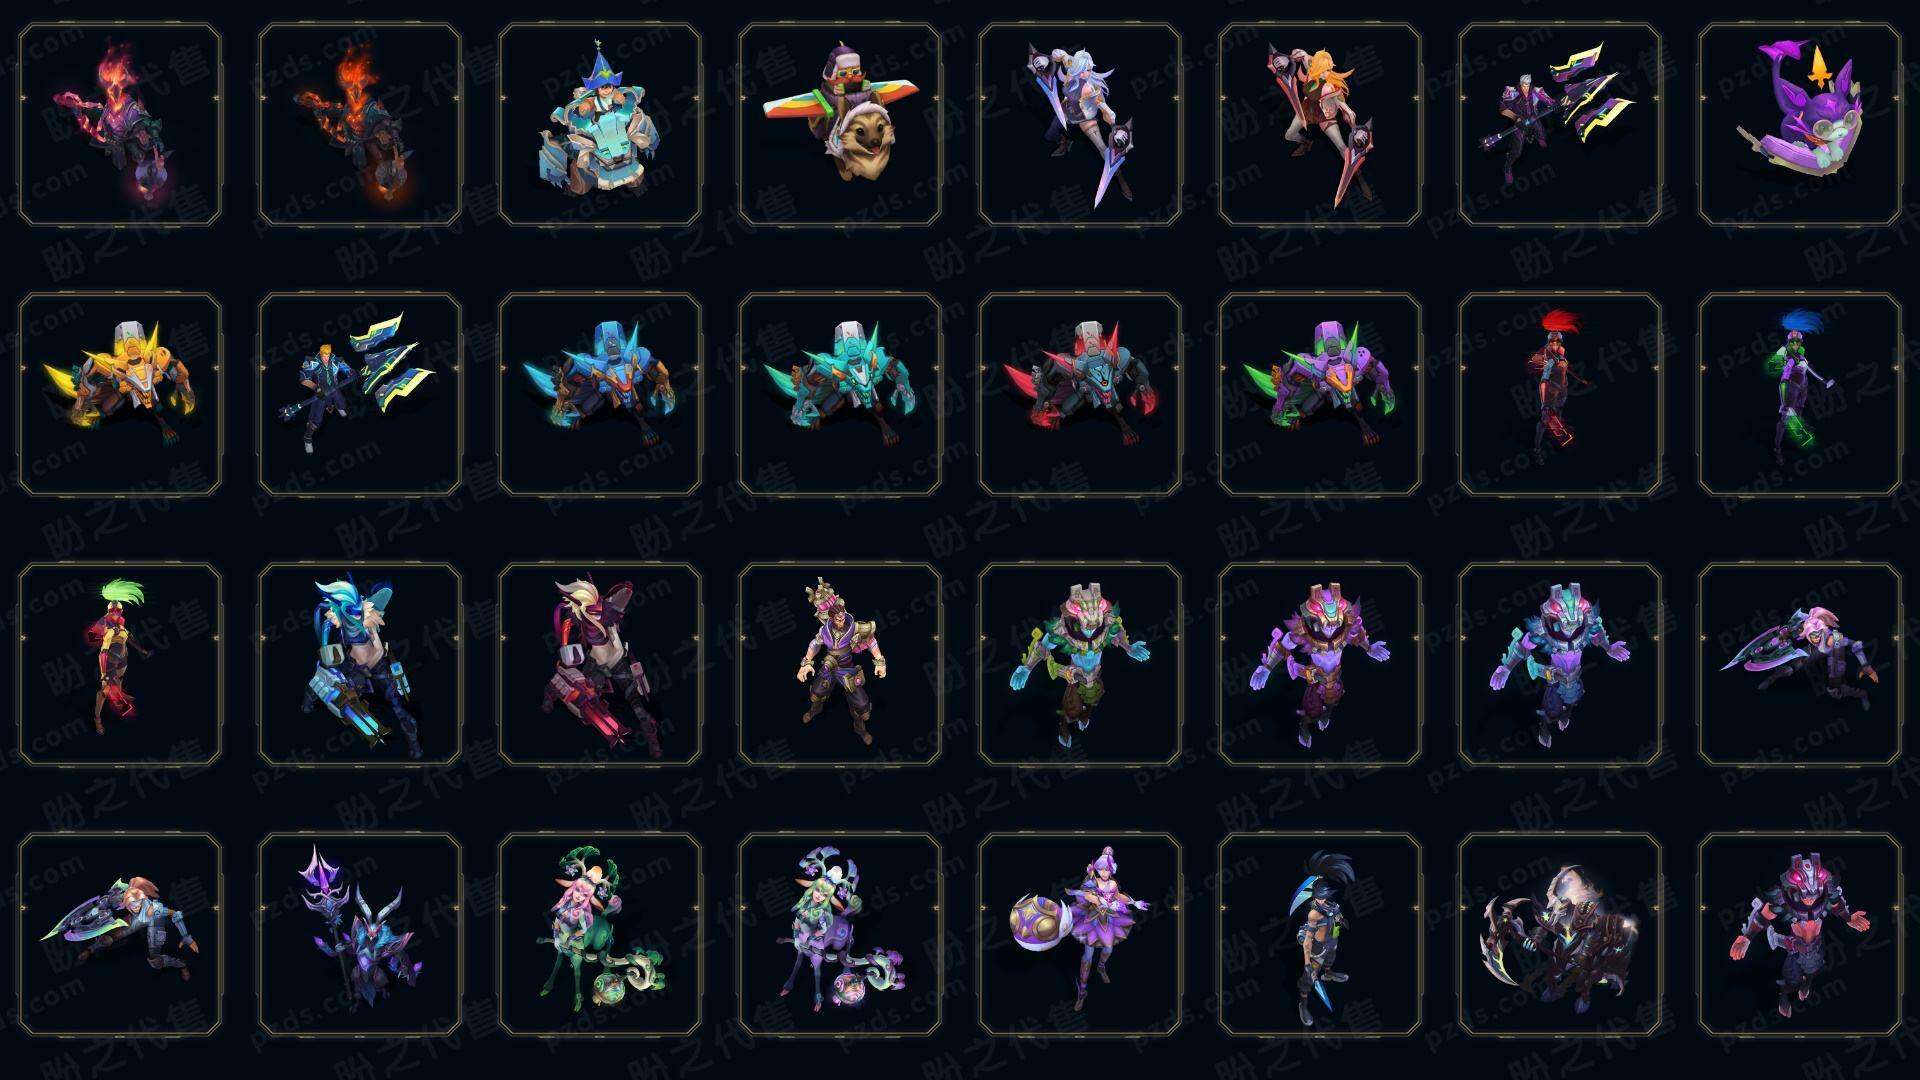
Task: Click the pink-haired centaur with green body
Action: [x=600, y=934]
